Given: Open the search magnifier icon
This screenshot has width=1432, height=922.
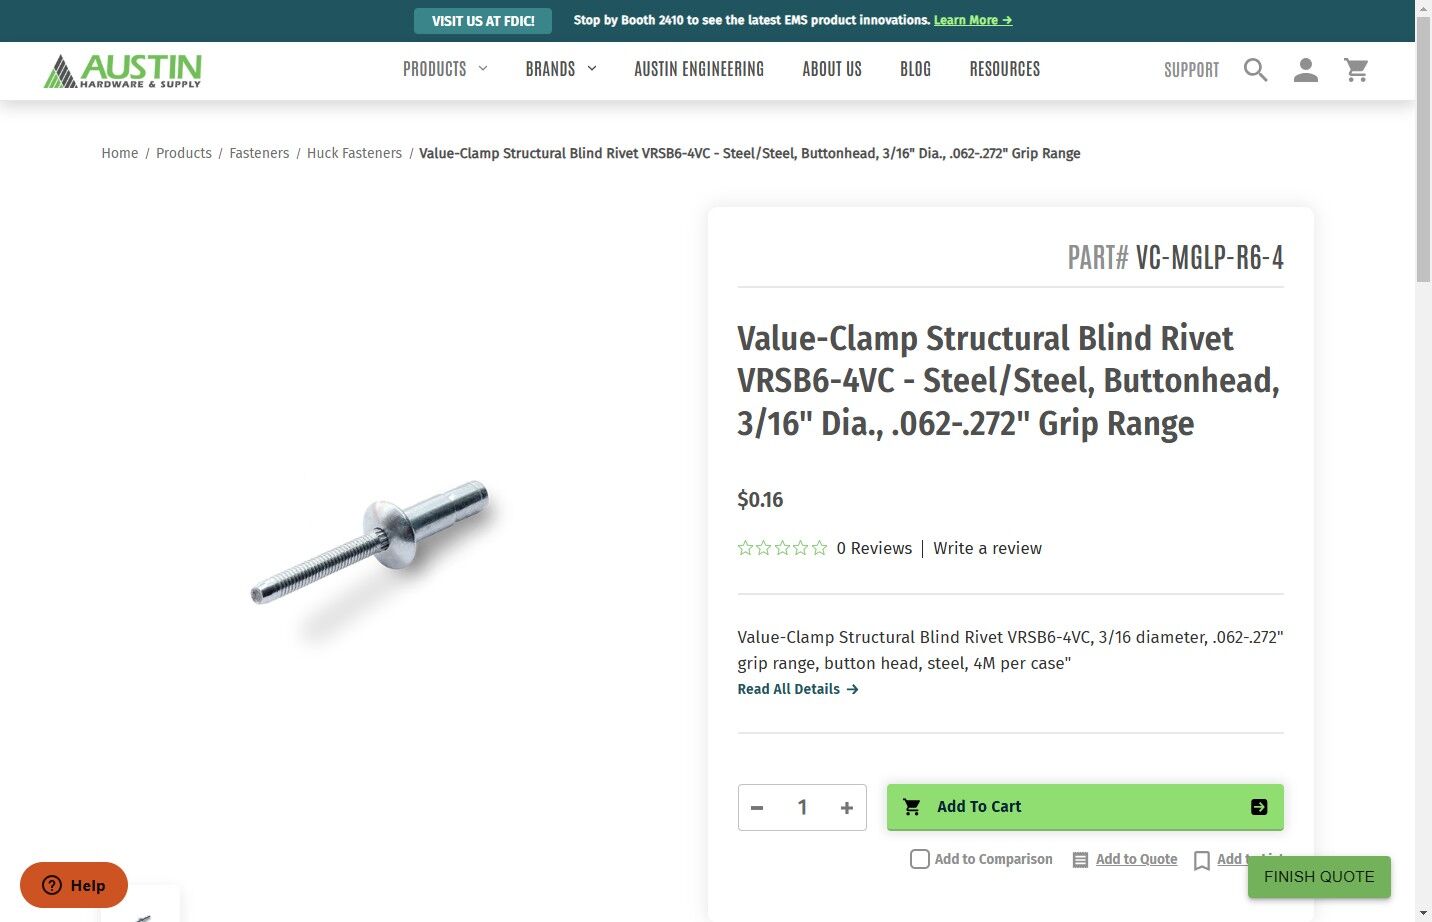Looking at the screenshot, I should coord(1255,70).
